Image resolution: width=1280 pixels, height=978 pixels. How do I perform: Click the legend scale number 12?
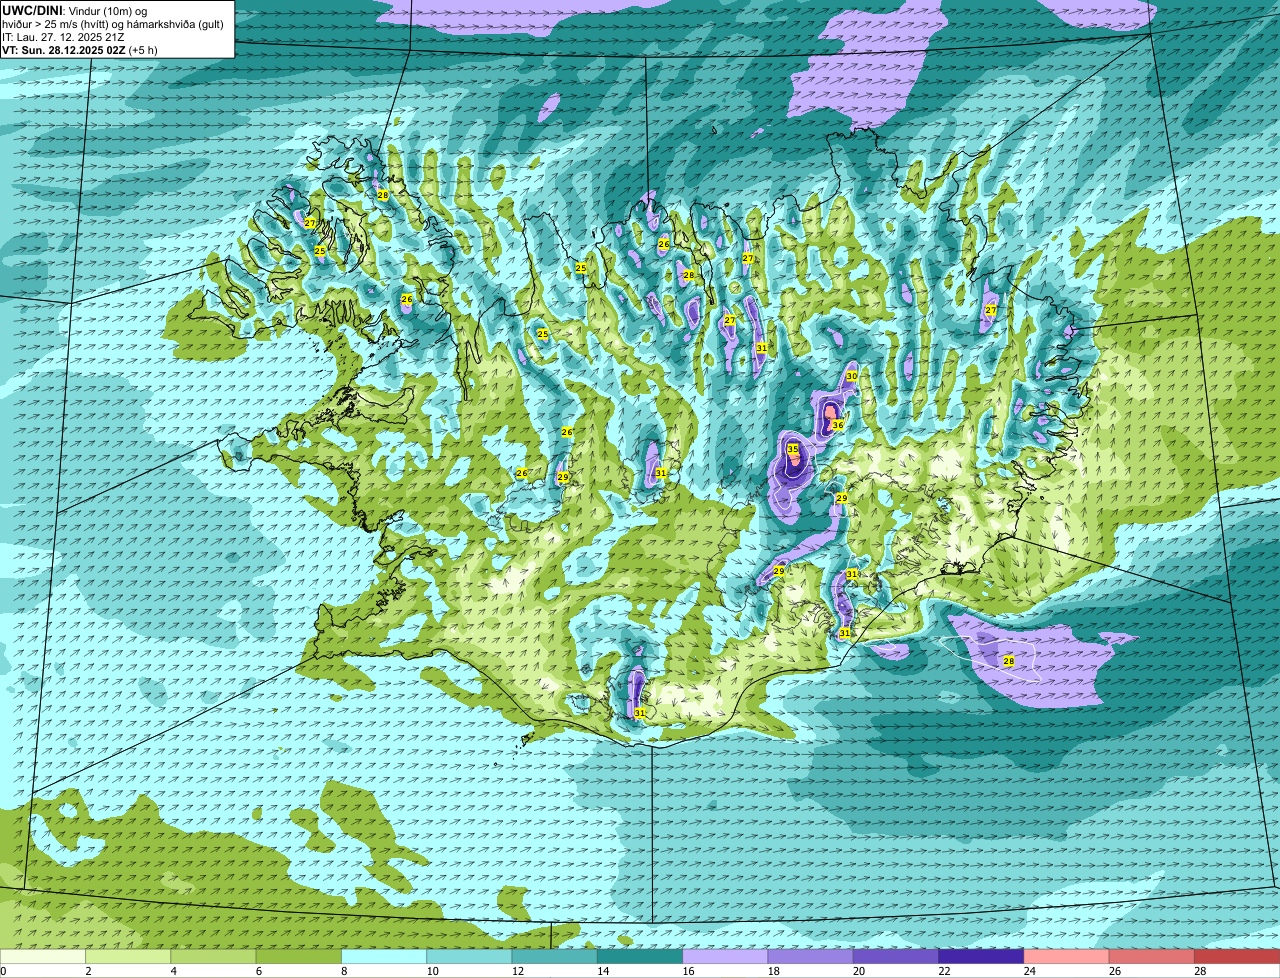tap(517, 971)
